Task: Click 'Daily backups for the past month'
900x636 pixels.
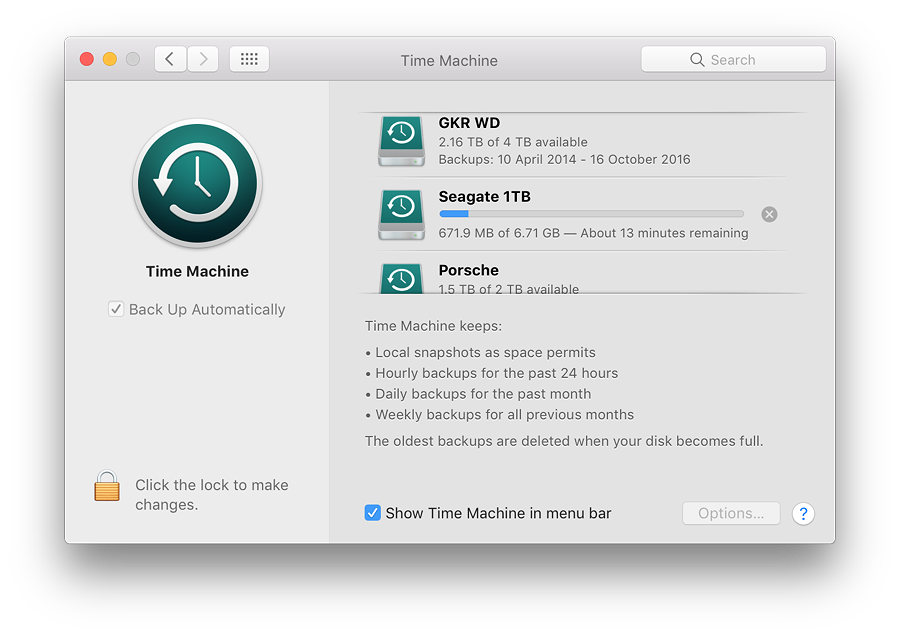Action: pos(483,393)
